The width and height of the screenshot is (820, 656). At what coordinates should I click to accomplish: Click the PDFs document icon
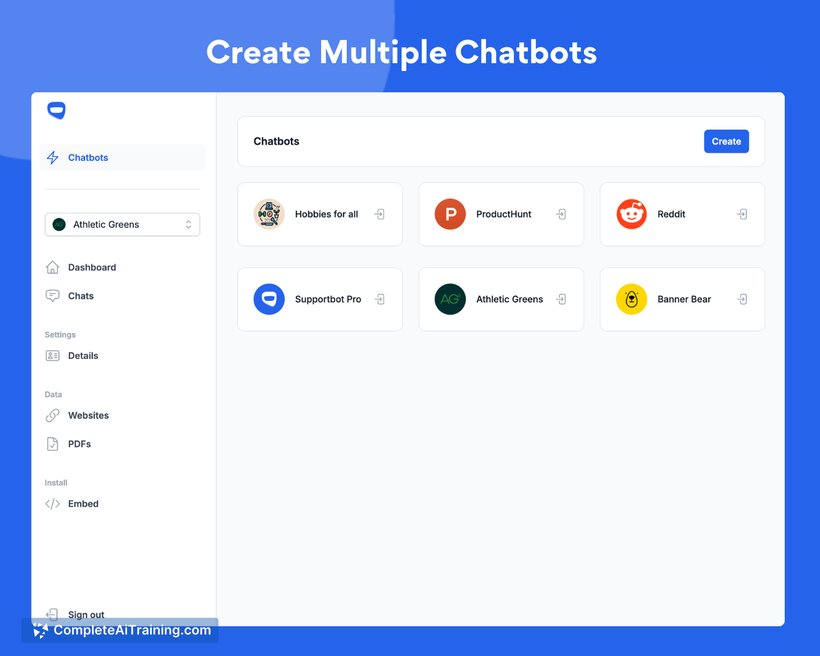coord(53,444)
